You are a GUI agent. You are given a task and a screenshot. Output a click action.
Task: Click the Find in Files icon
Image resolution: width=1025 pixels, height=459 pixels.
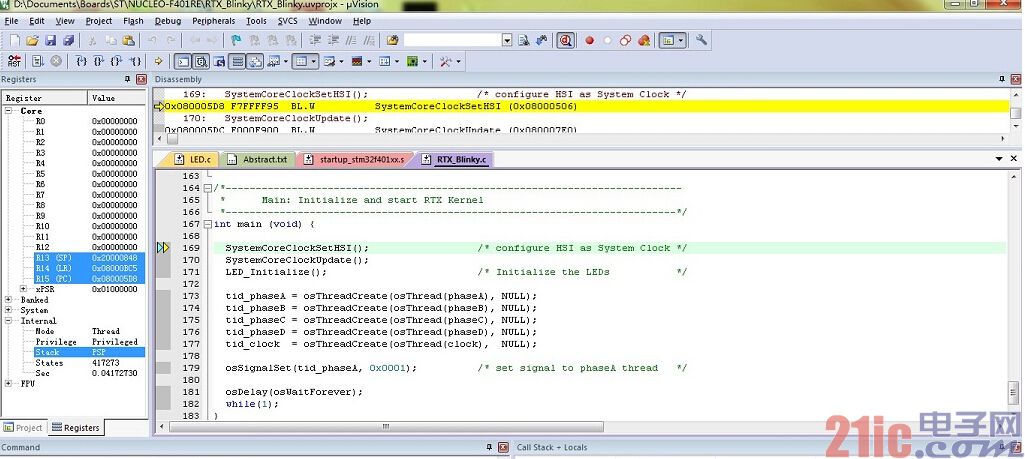[392, 40]
